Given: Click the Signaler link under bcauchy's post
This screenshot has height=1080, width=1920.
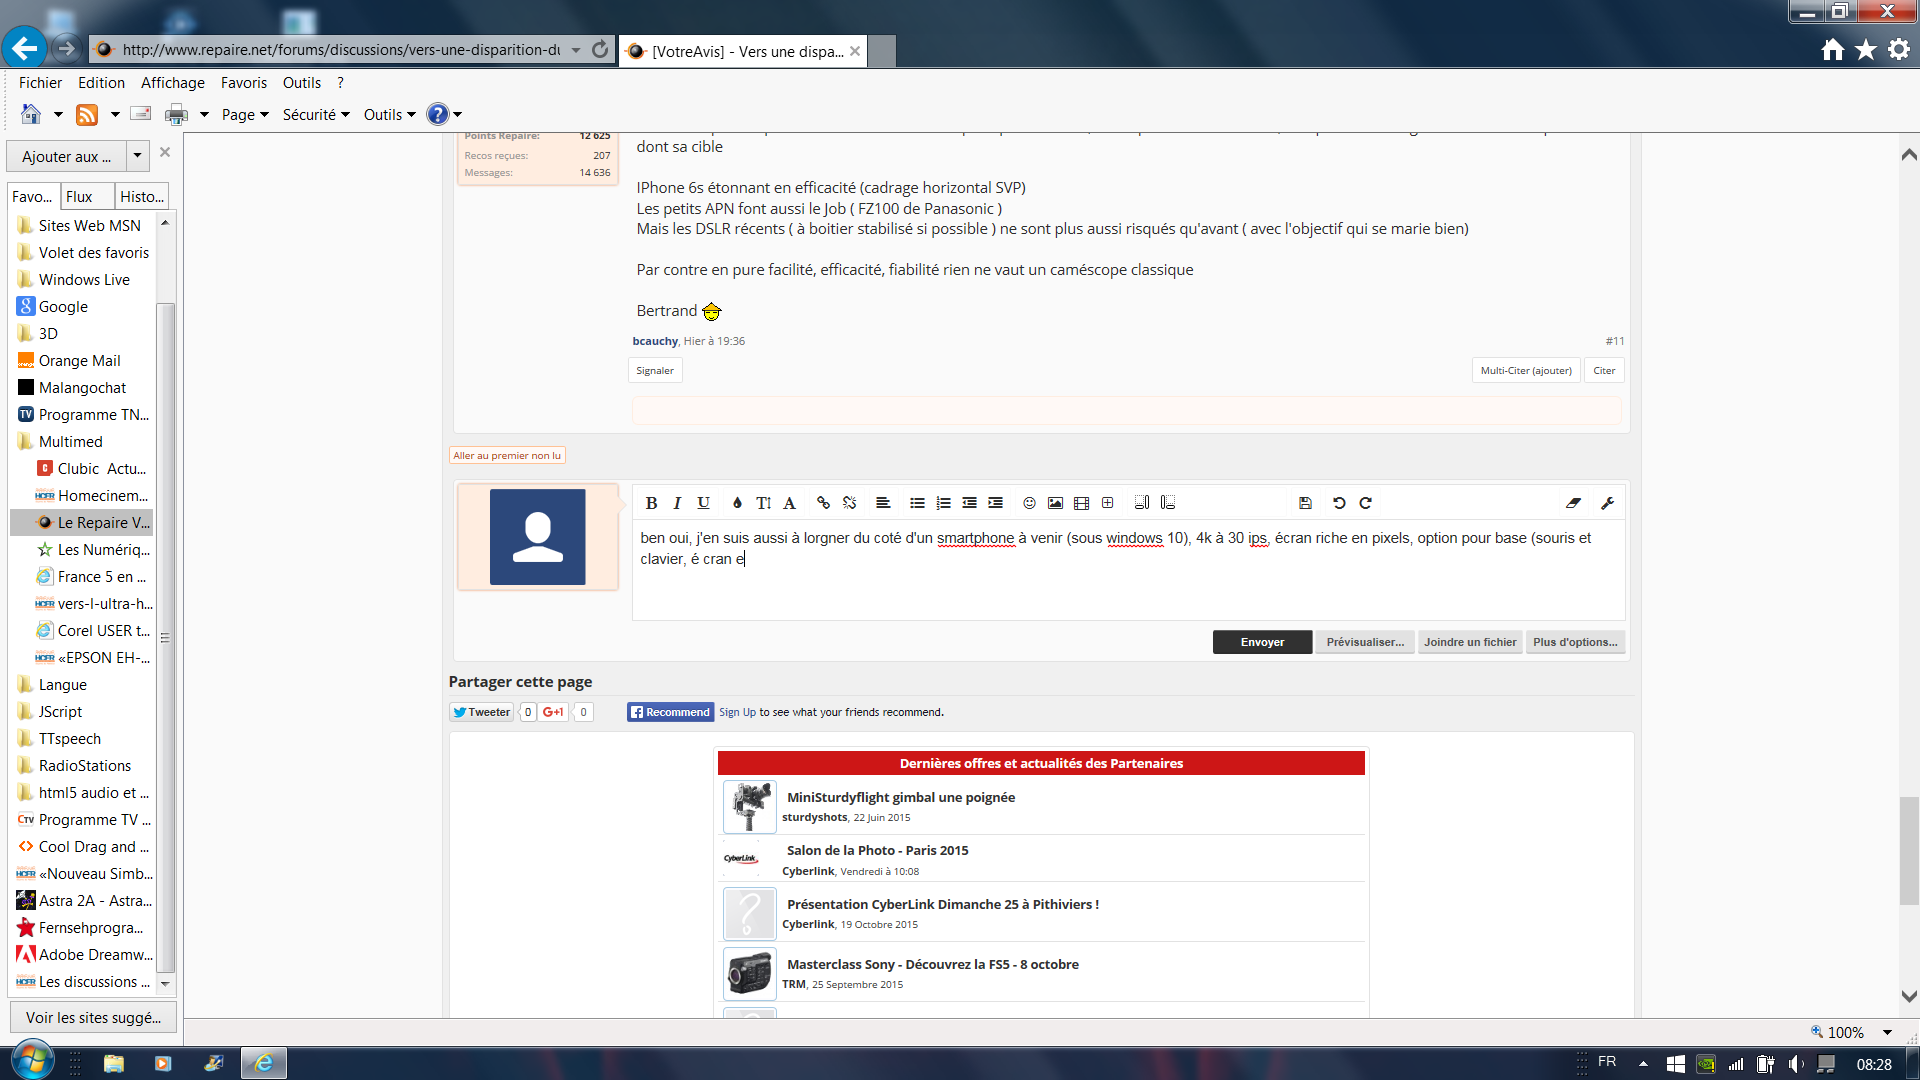Looking at the screenshot, I should (655, 371).
